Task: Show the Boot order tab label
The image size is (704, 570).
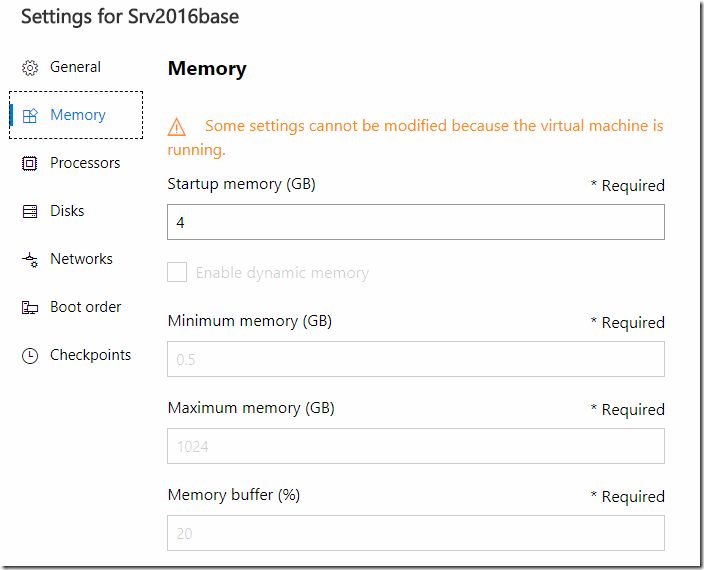Action: [x=85, y=307]
